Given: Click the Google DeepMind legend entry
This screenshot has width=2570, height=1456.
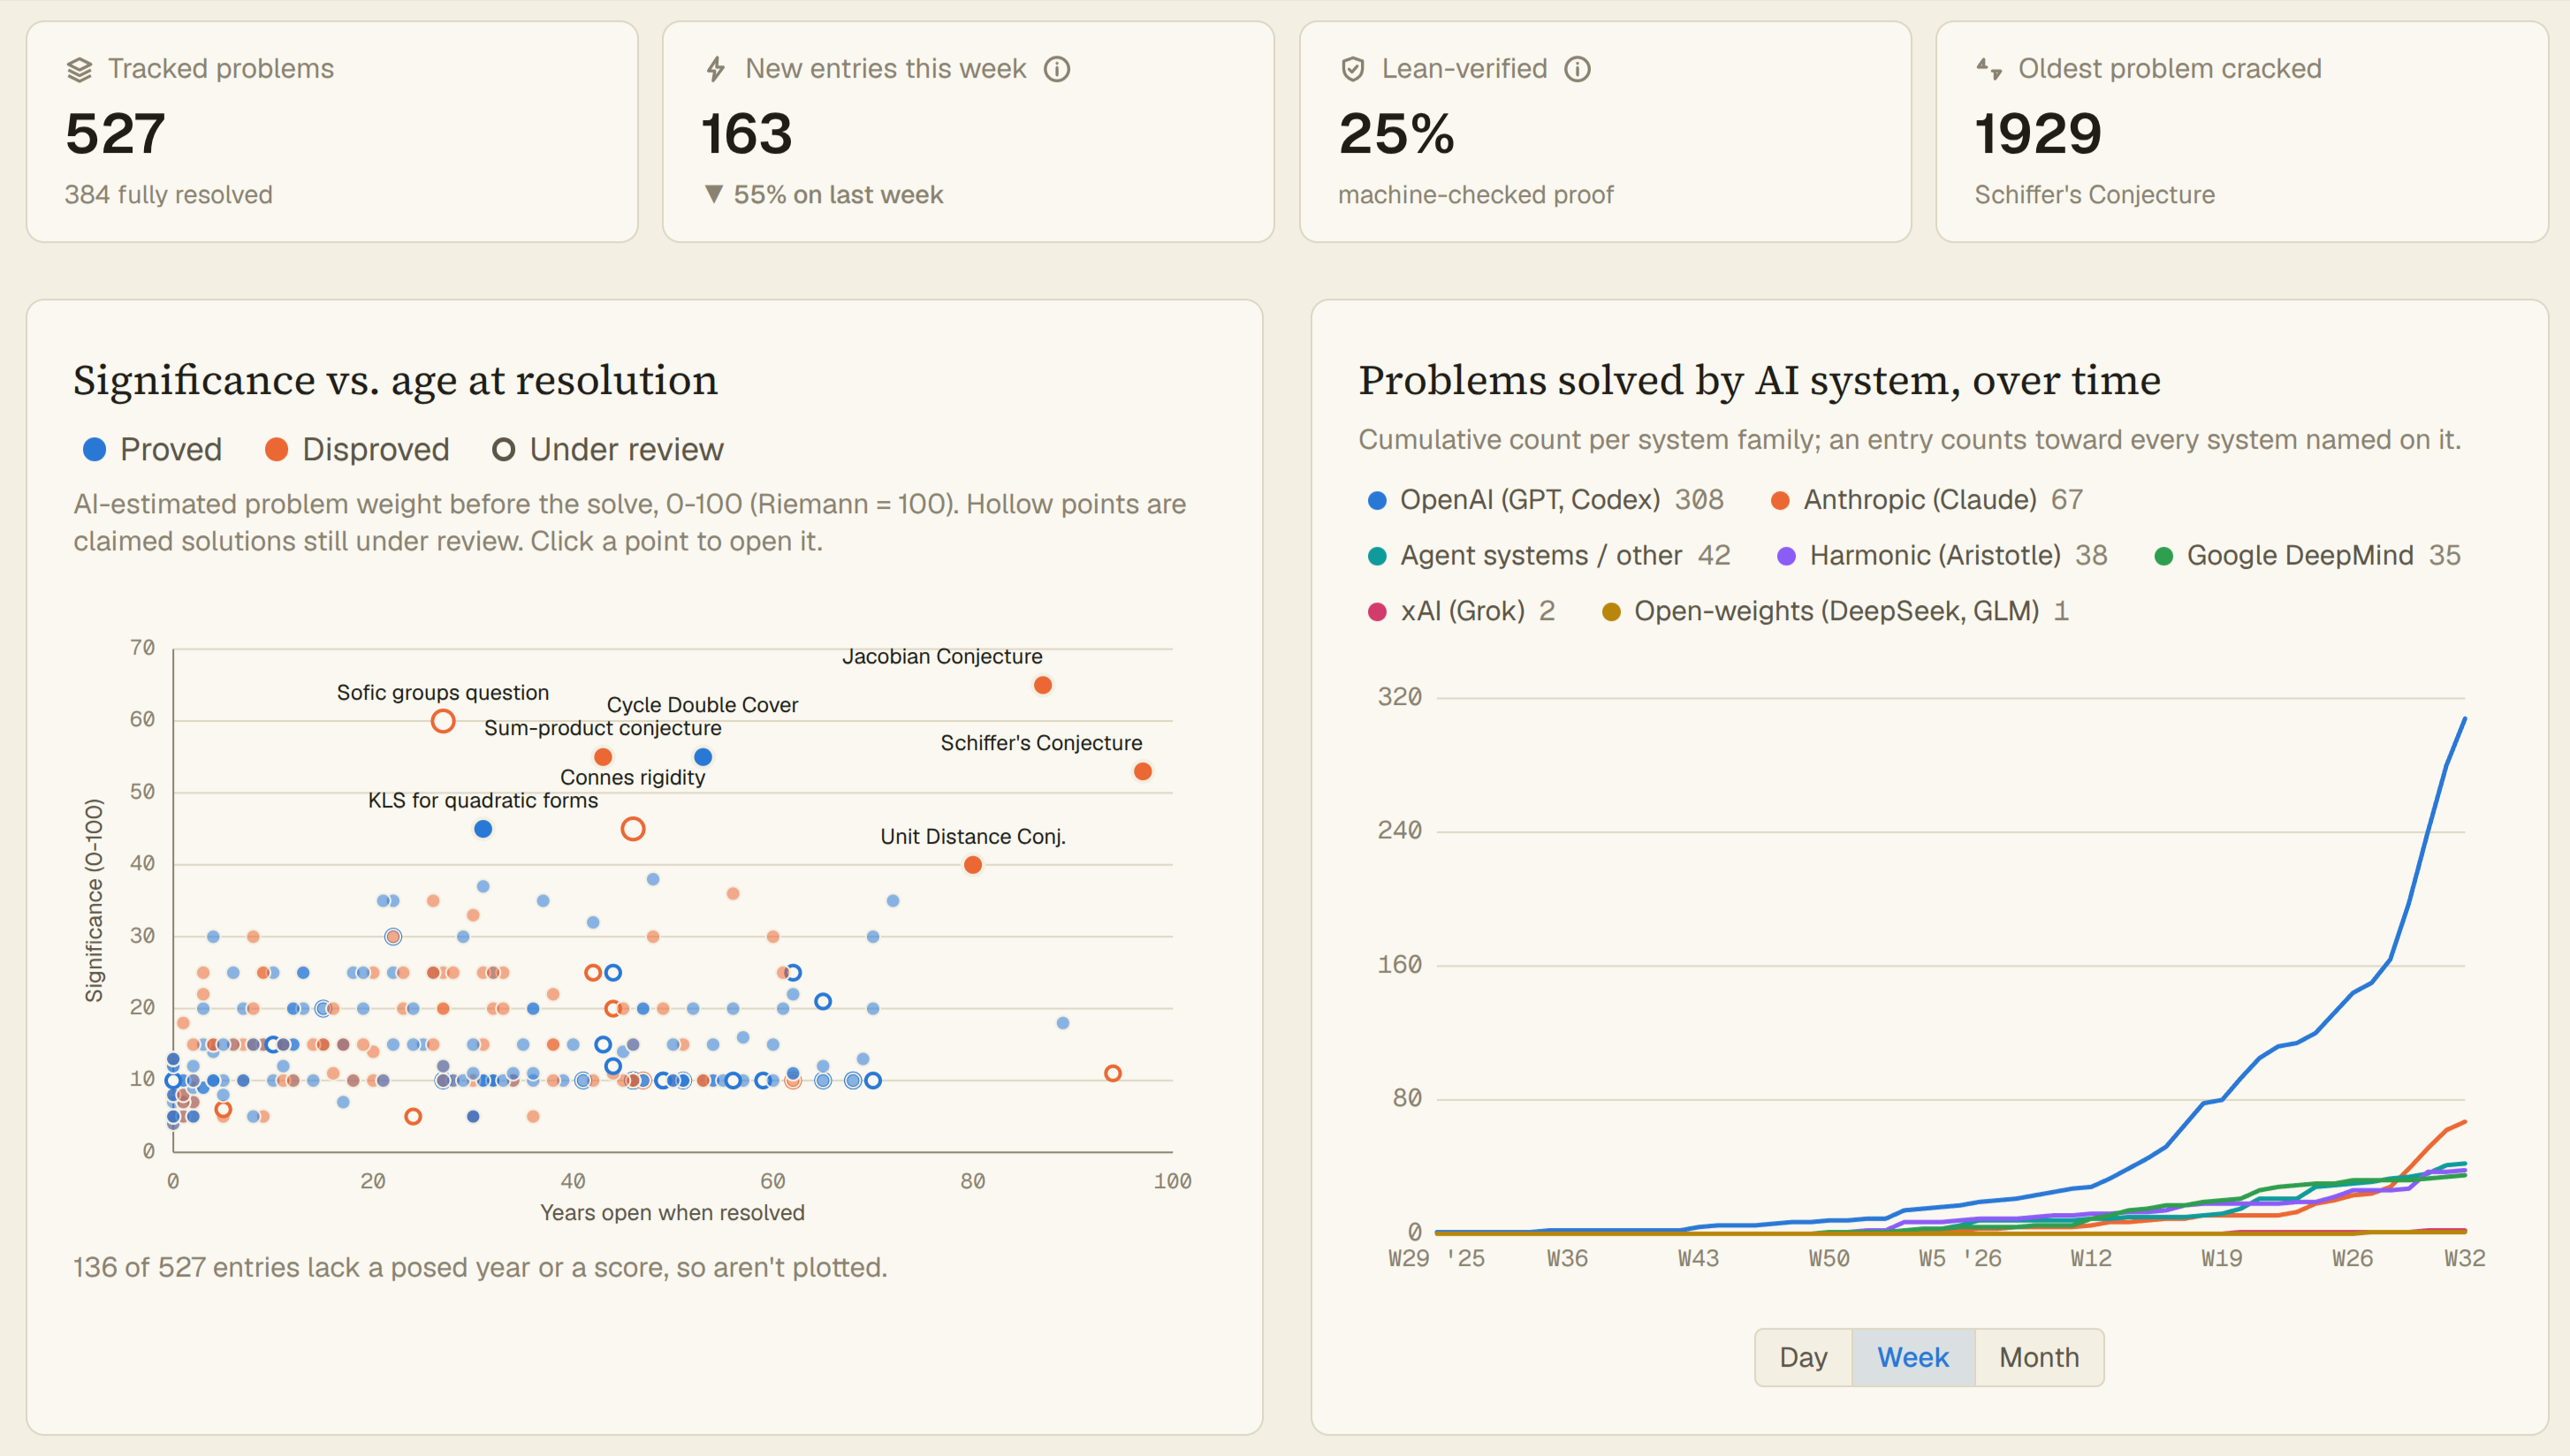Looking at the screenshot, I should click(x=2306, y=556).
